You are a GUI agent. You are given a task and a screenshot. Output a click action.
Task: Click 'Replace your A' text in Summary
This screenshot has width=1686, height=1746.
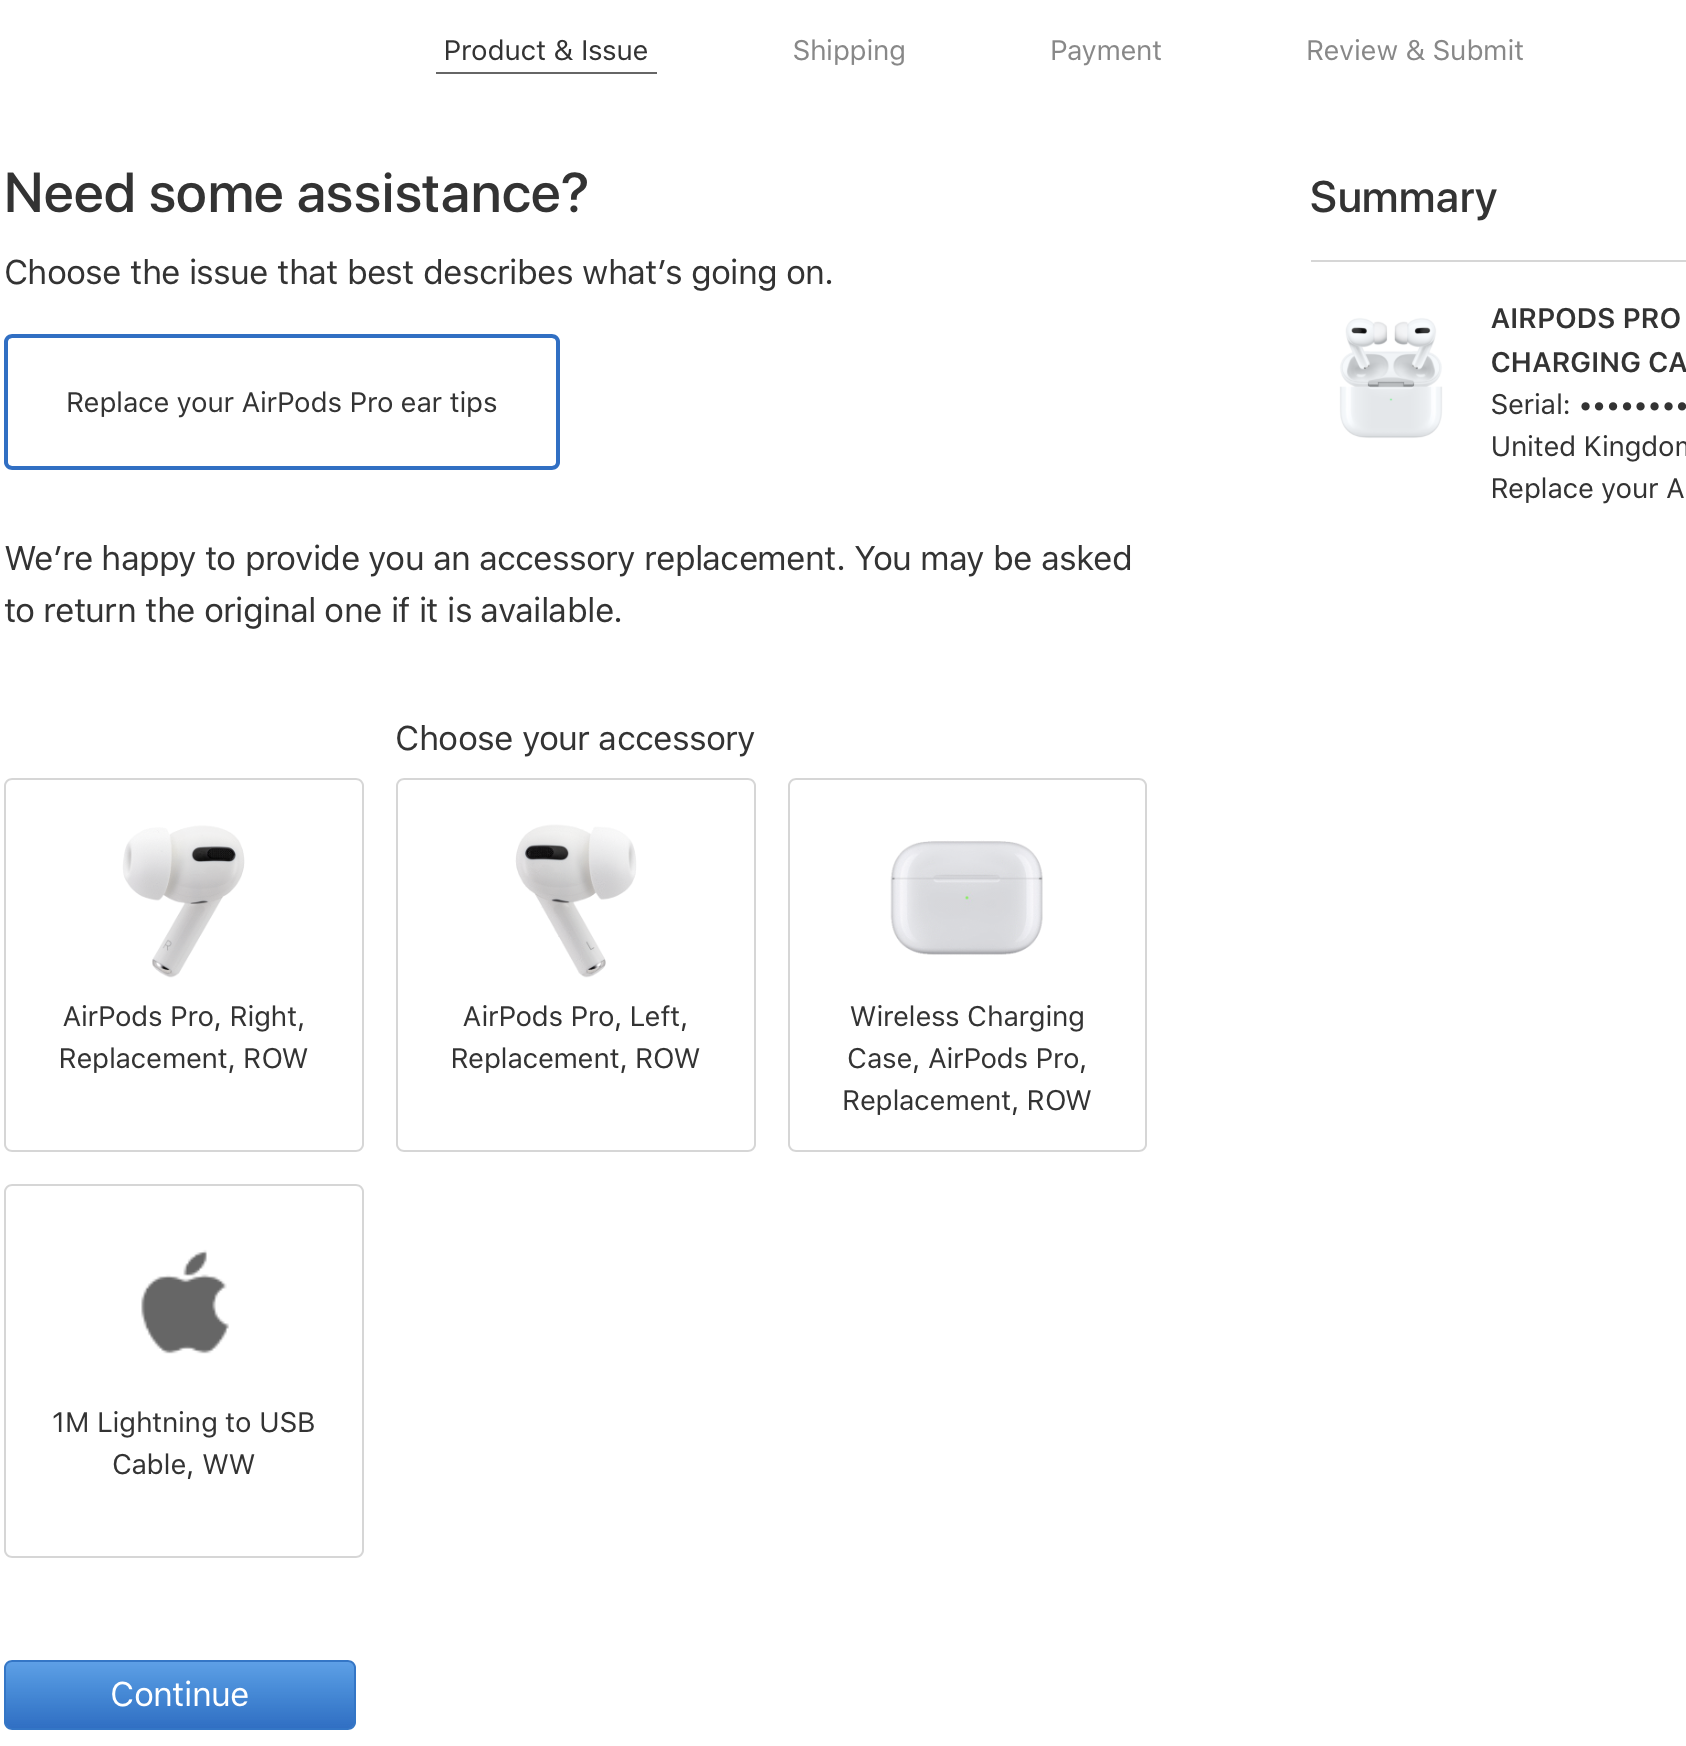tap(1588, 489)
